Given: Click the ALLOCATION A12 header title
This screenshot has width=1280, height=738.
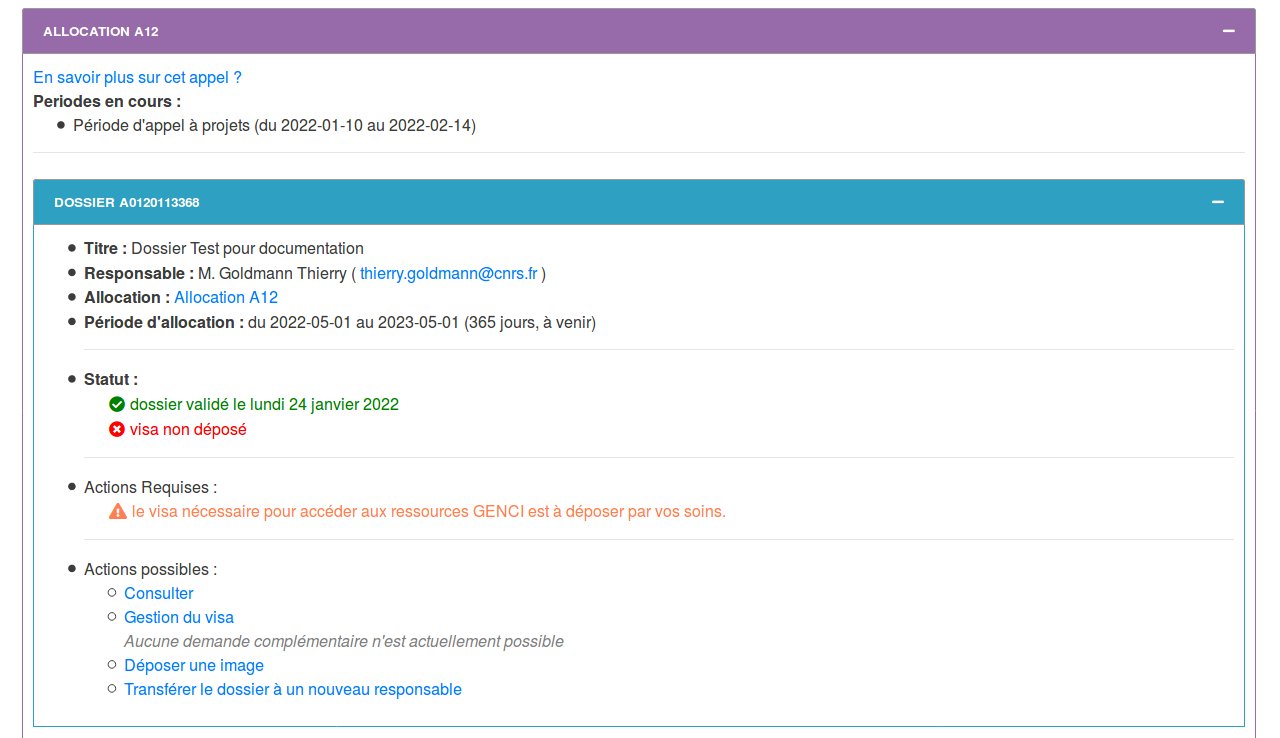Looking at the screenshot, I should click(x=101, y=31).
